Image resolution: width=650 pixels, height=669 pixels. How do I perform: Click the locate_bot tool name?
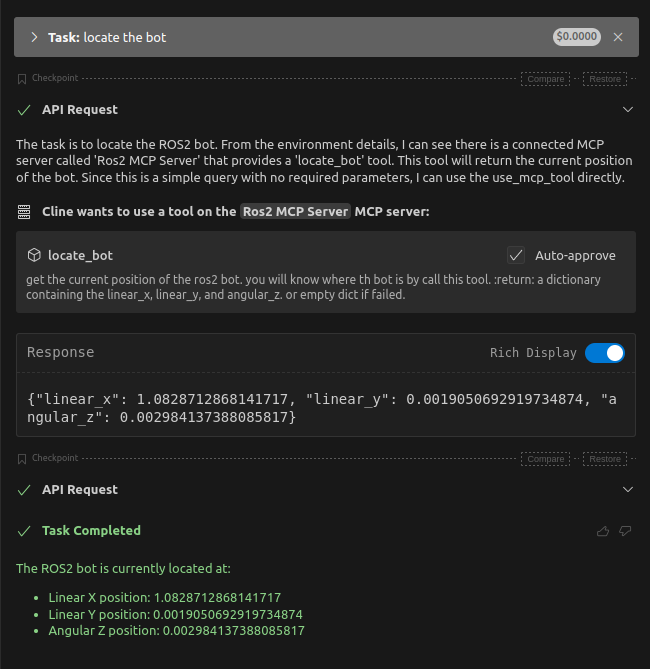pyautogui.click(x=80, y=256)
